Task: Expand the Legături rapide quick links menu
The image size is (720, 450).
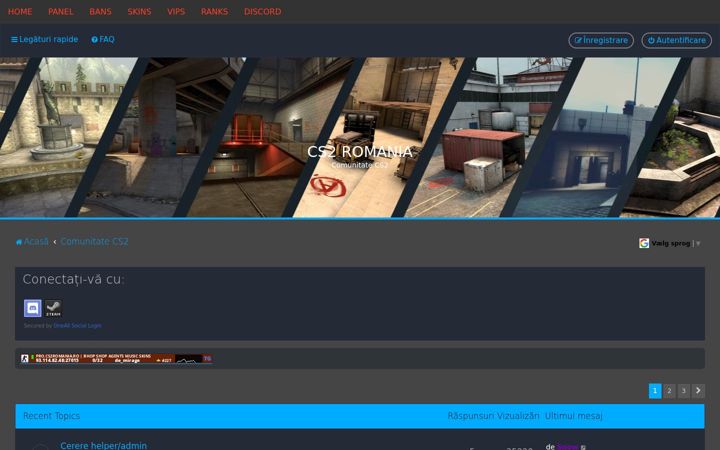Action: tap(45, 39)
